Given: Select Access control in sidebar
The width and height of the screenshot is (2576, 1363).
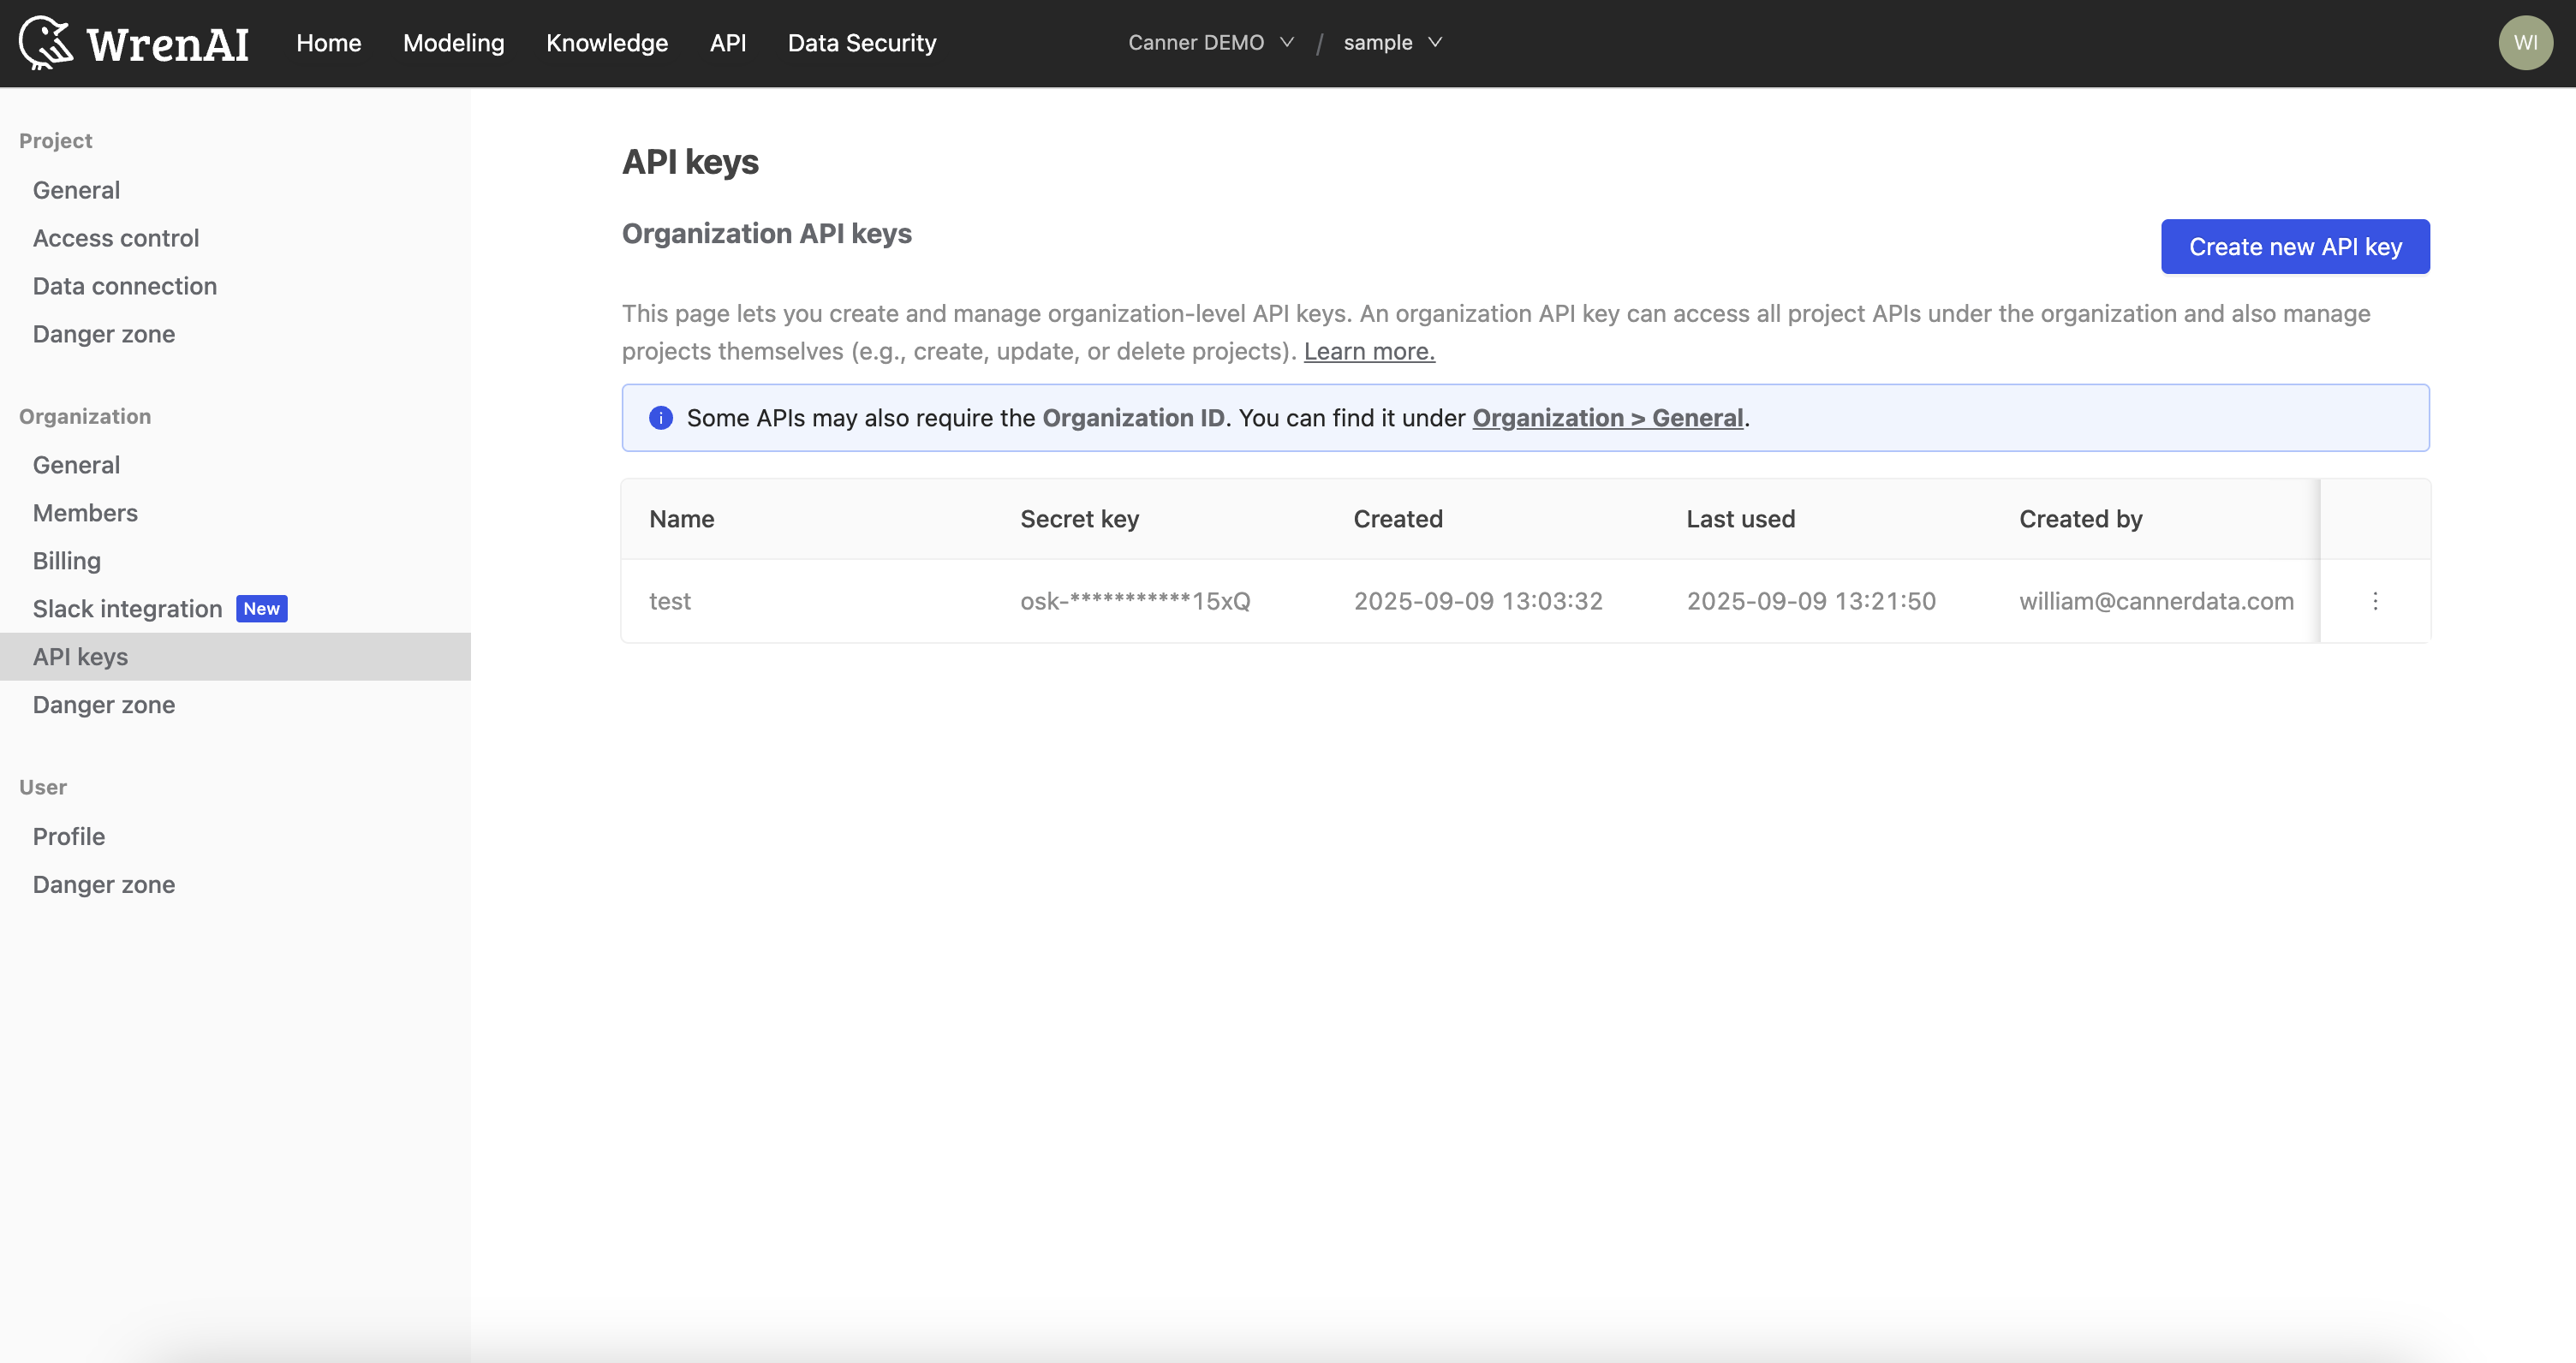Looking at the screenshot, I should coord(116,238).
